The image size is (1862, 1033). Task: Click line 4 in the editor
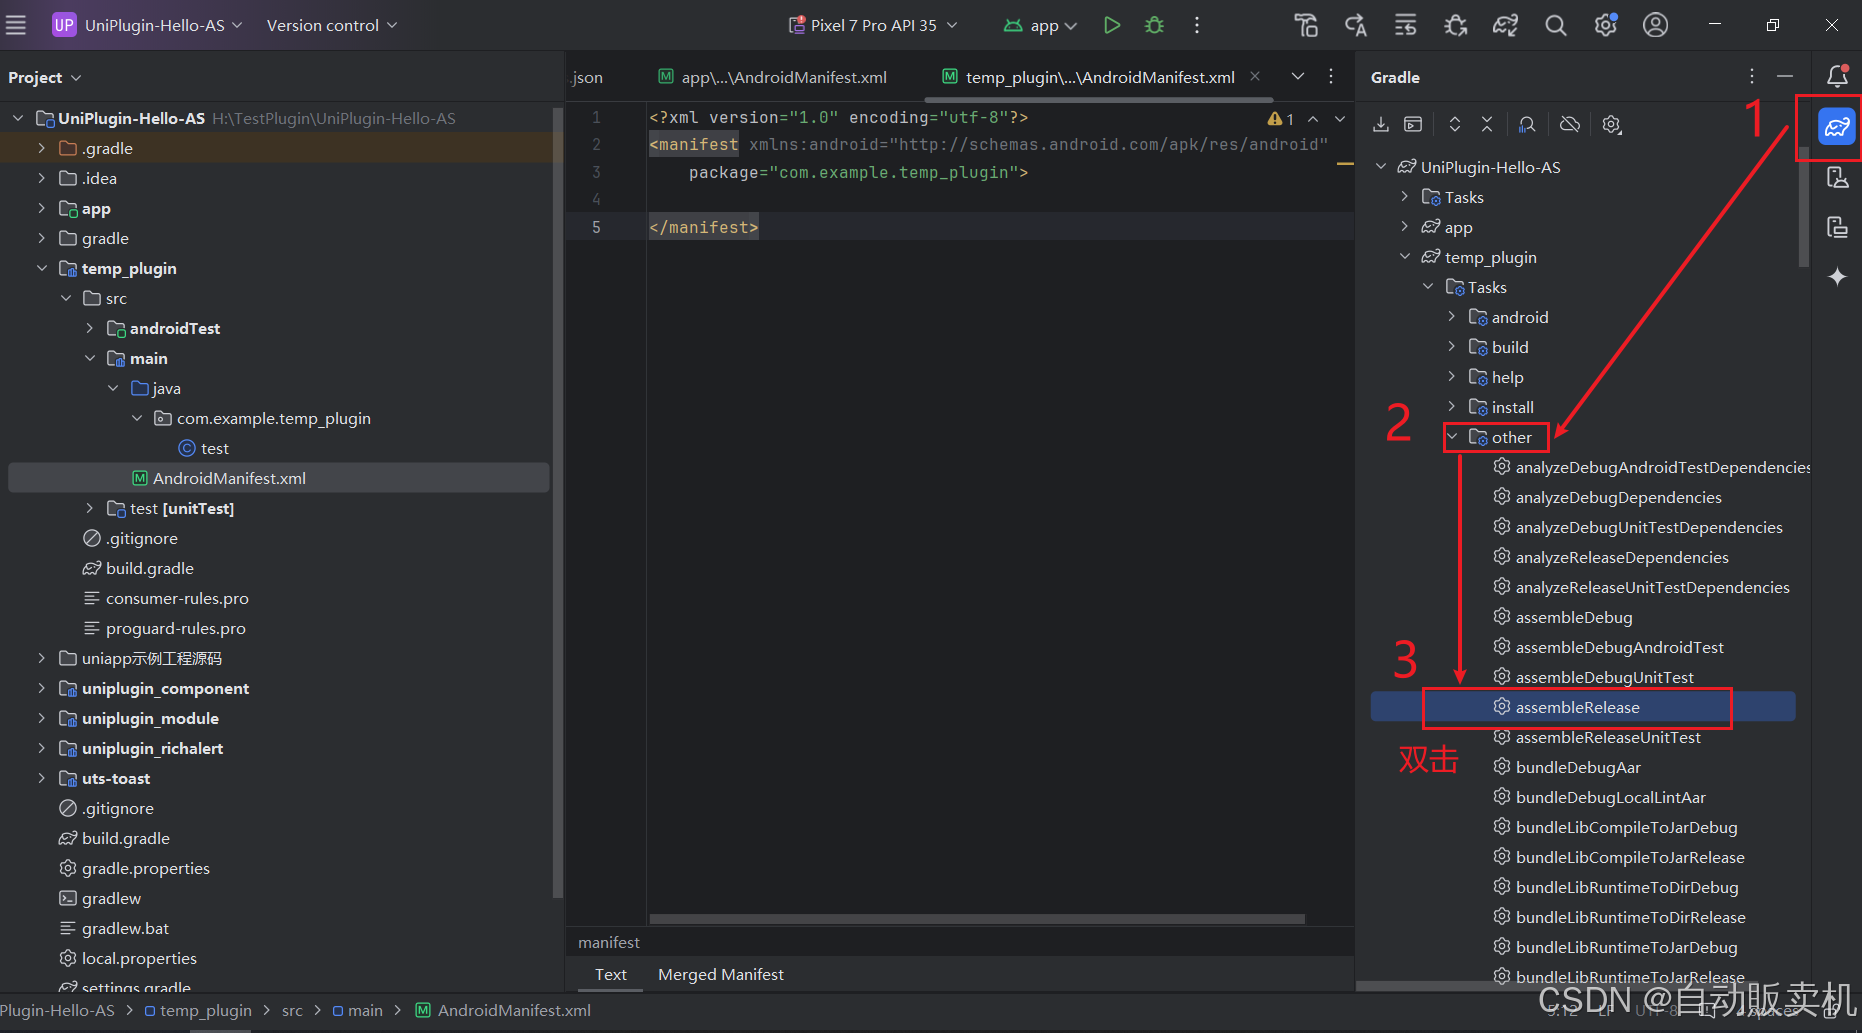pos(1000,199)
